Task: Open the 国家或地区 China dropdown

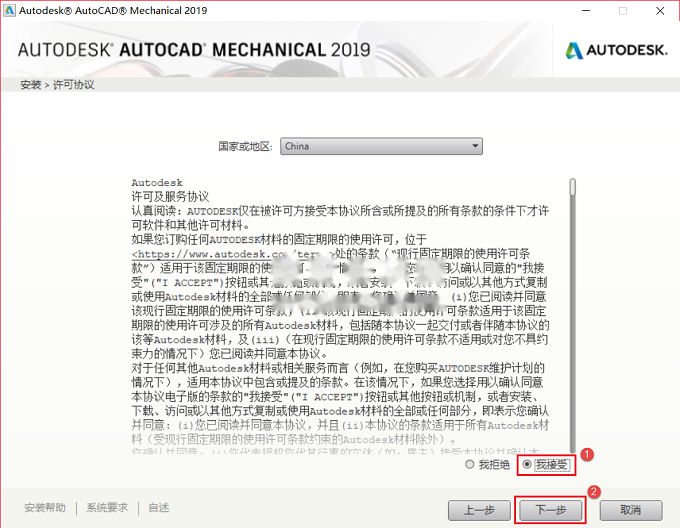Action: tap(381, 146)
